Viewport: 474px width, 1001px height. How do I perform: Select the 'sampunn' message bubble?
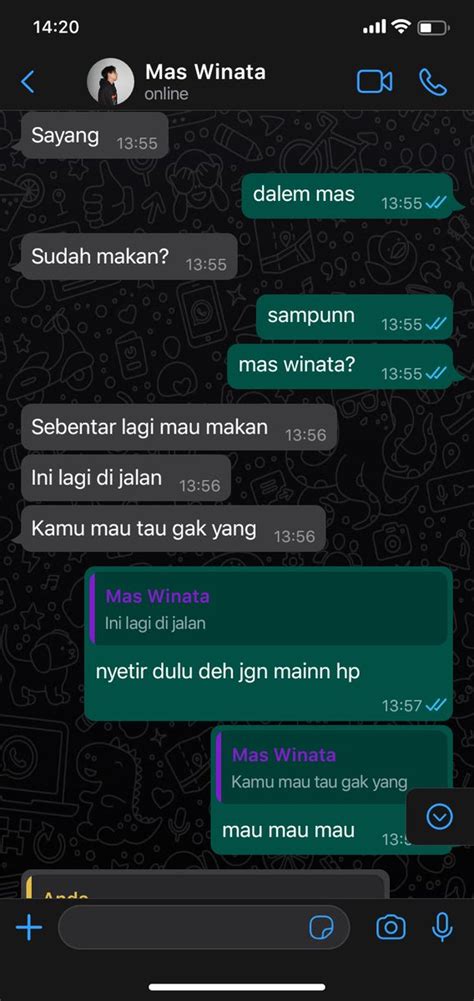[x=355, y=317]
